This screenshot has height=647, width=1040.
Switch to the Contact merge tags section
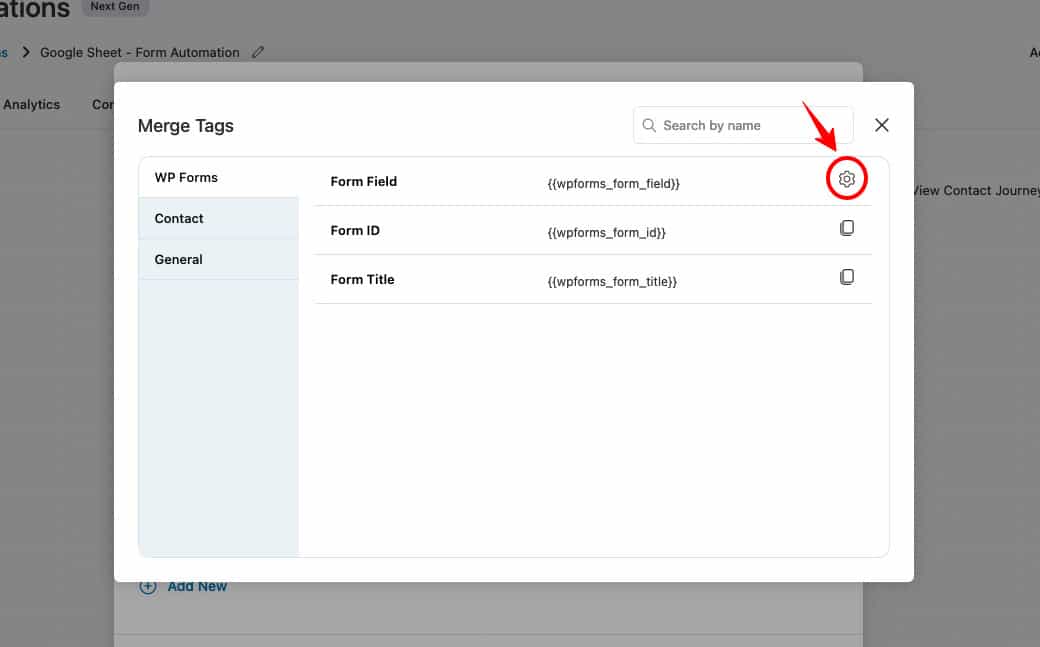pyautogui.click(x=178, y=218)
